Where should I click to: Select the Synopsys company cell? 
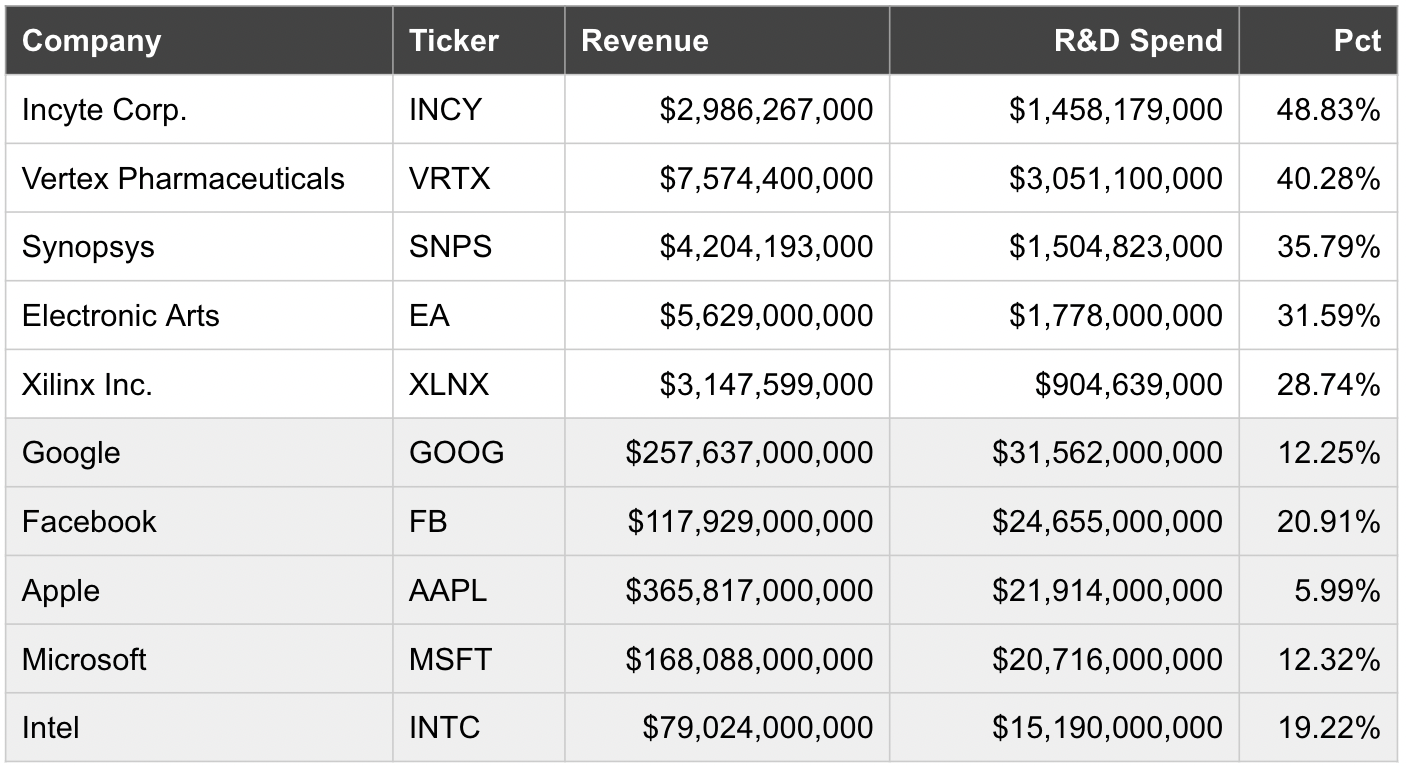point(88,246)
